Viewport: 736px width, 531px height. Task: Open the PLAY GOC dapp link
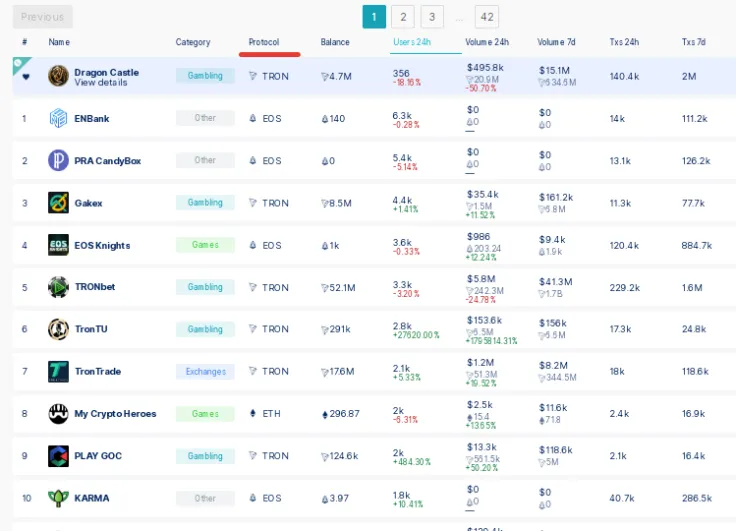(98, 456)
